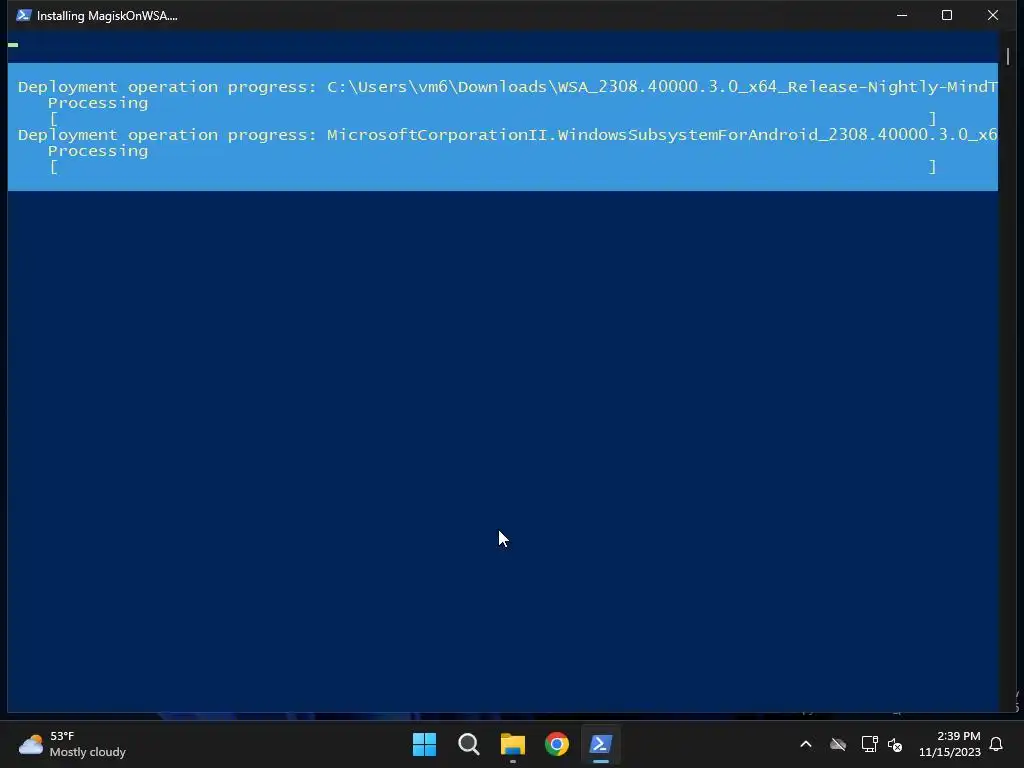Click the vertical scrollbar thumb of the console
Image resolution: width=1024 pixels, height=768 pixels.
coord(1008,56)
